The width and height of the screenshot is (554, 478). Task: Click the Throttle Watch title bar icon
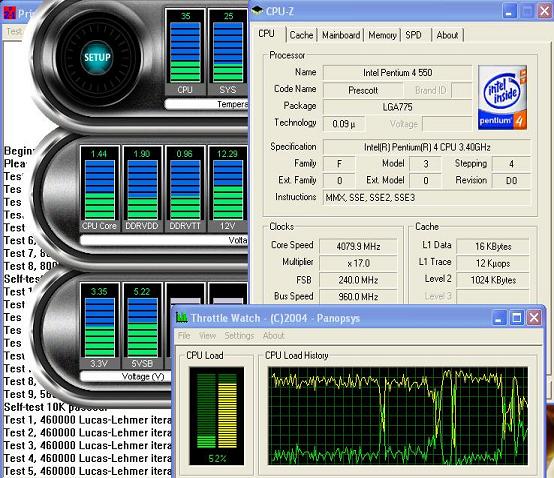pyautogui.click(x=182, y=317)
